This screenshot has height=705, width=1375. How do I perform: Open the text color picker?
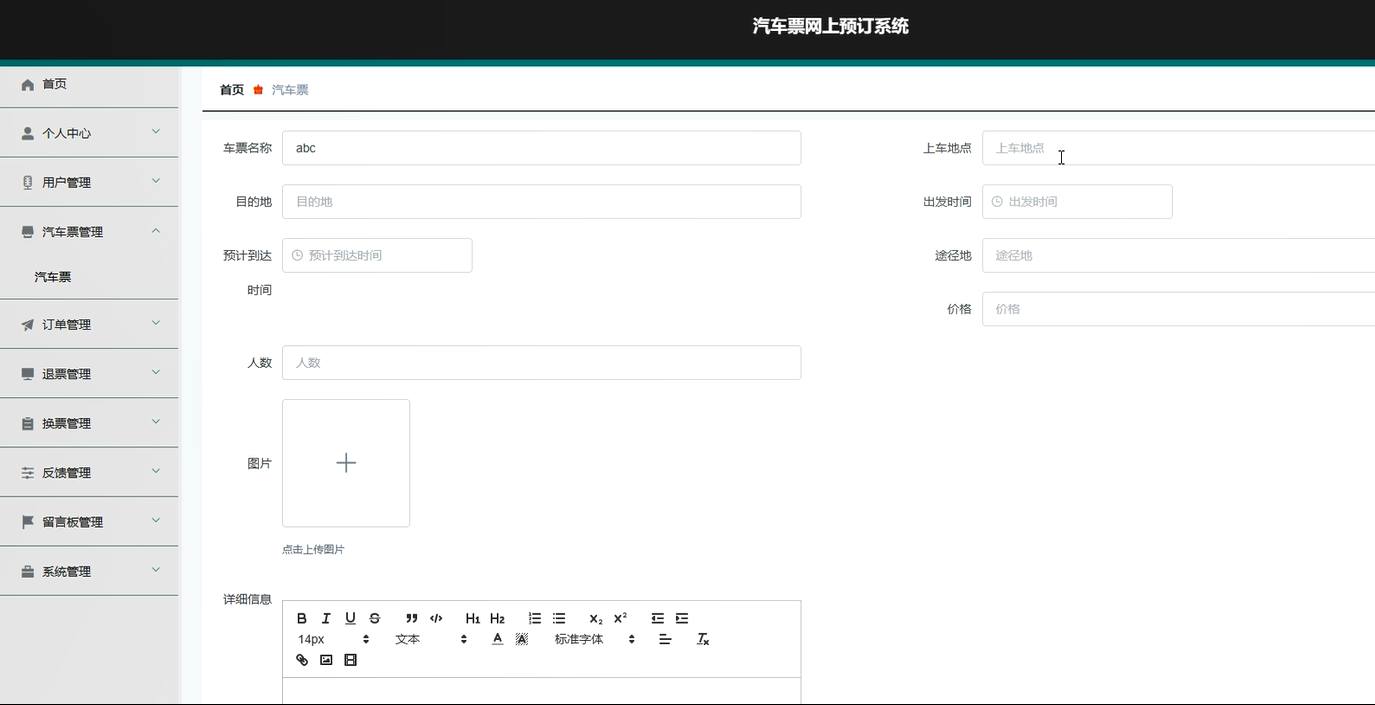pyautogui.click(x=497, y=639)
